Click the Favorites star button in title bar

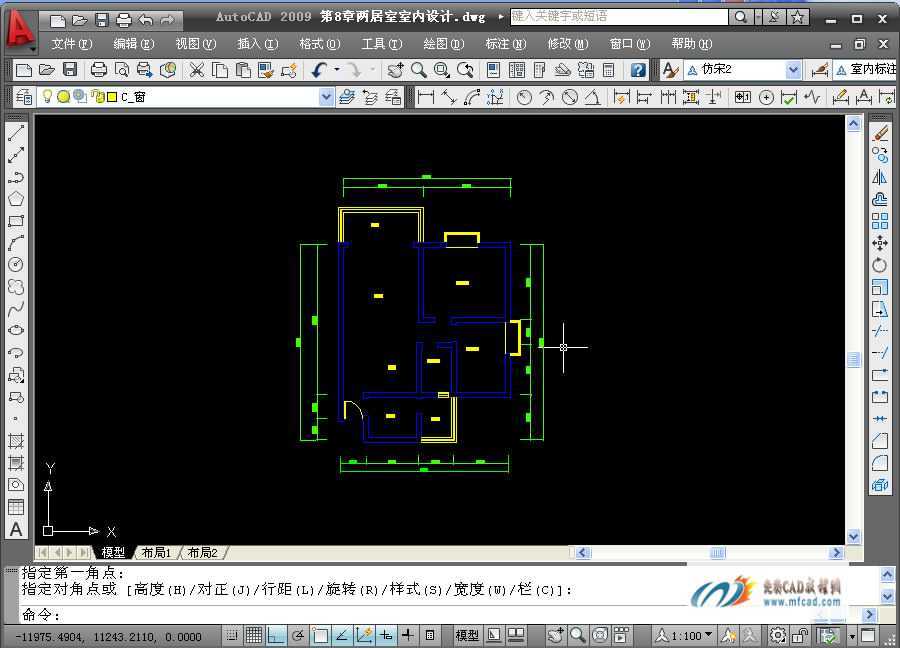pyautogui.click(x=798, y=17)
